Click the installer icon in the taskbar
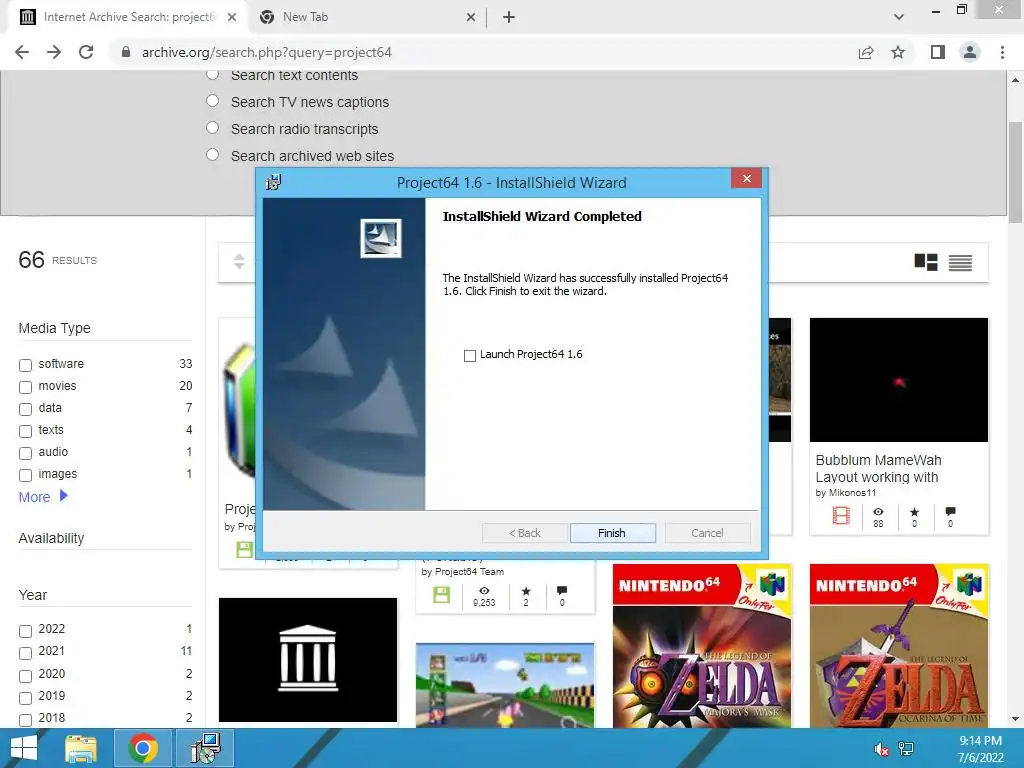Screen dimensions: 1024x768 205,748
